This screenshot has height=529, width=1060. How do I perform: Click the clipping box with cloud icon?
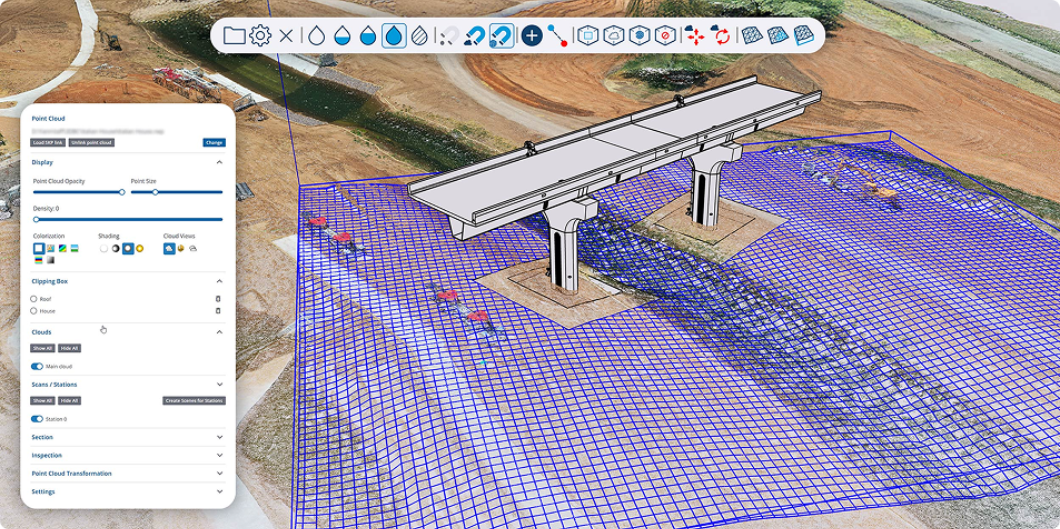tap(614, 35)
